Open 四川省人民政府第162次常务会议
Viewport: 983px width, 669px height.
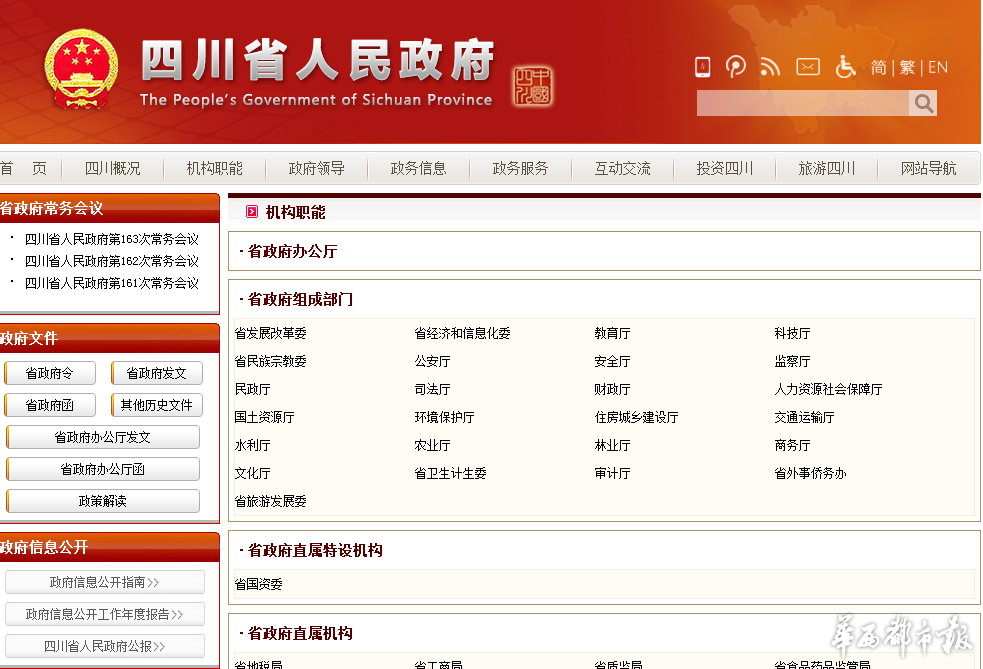[x=112, y=261]
